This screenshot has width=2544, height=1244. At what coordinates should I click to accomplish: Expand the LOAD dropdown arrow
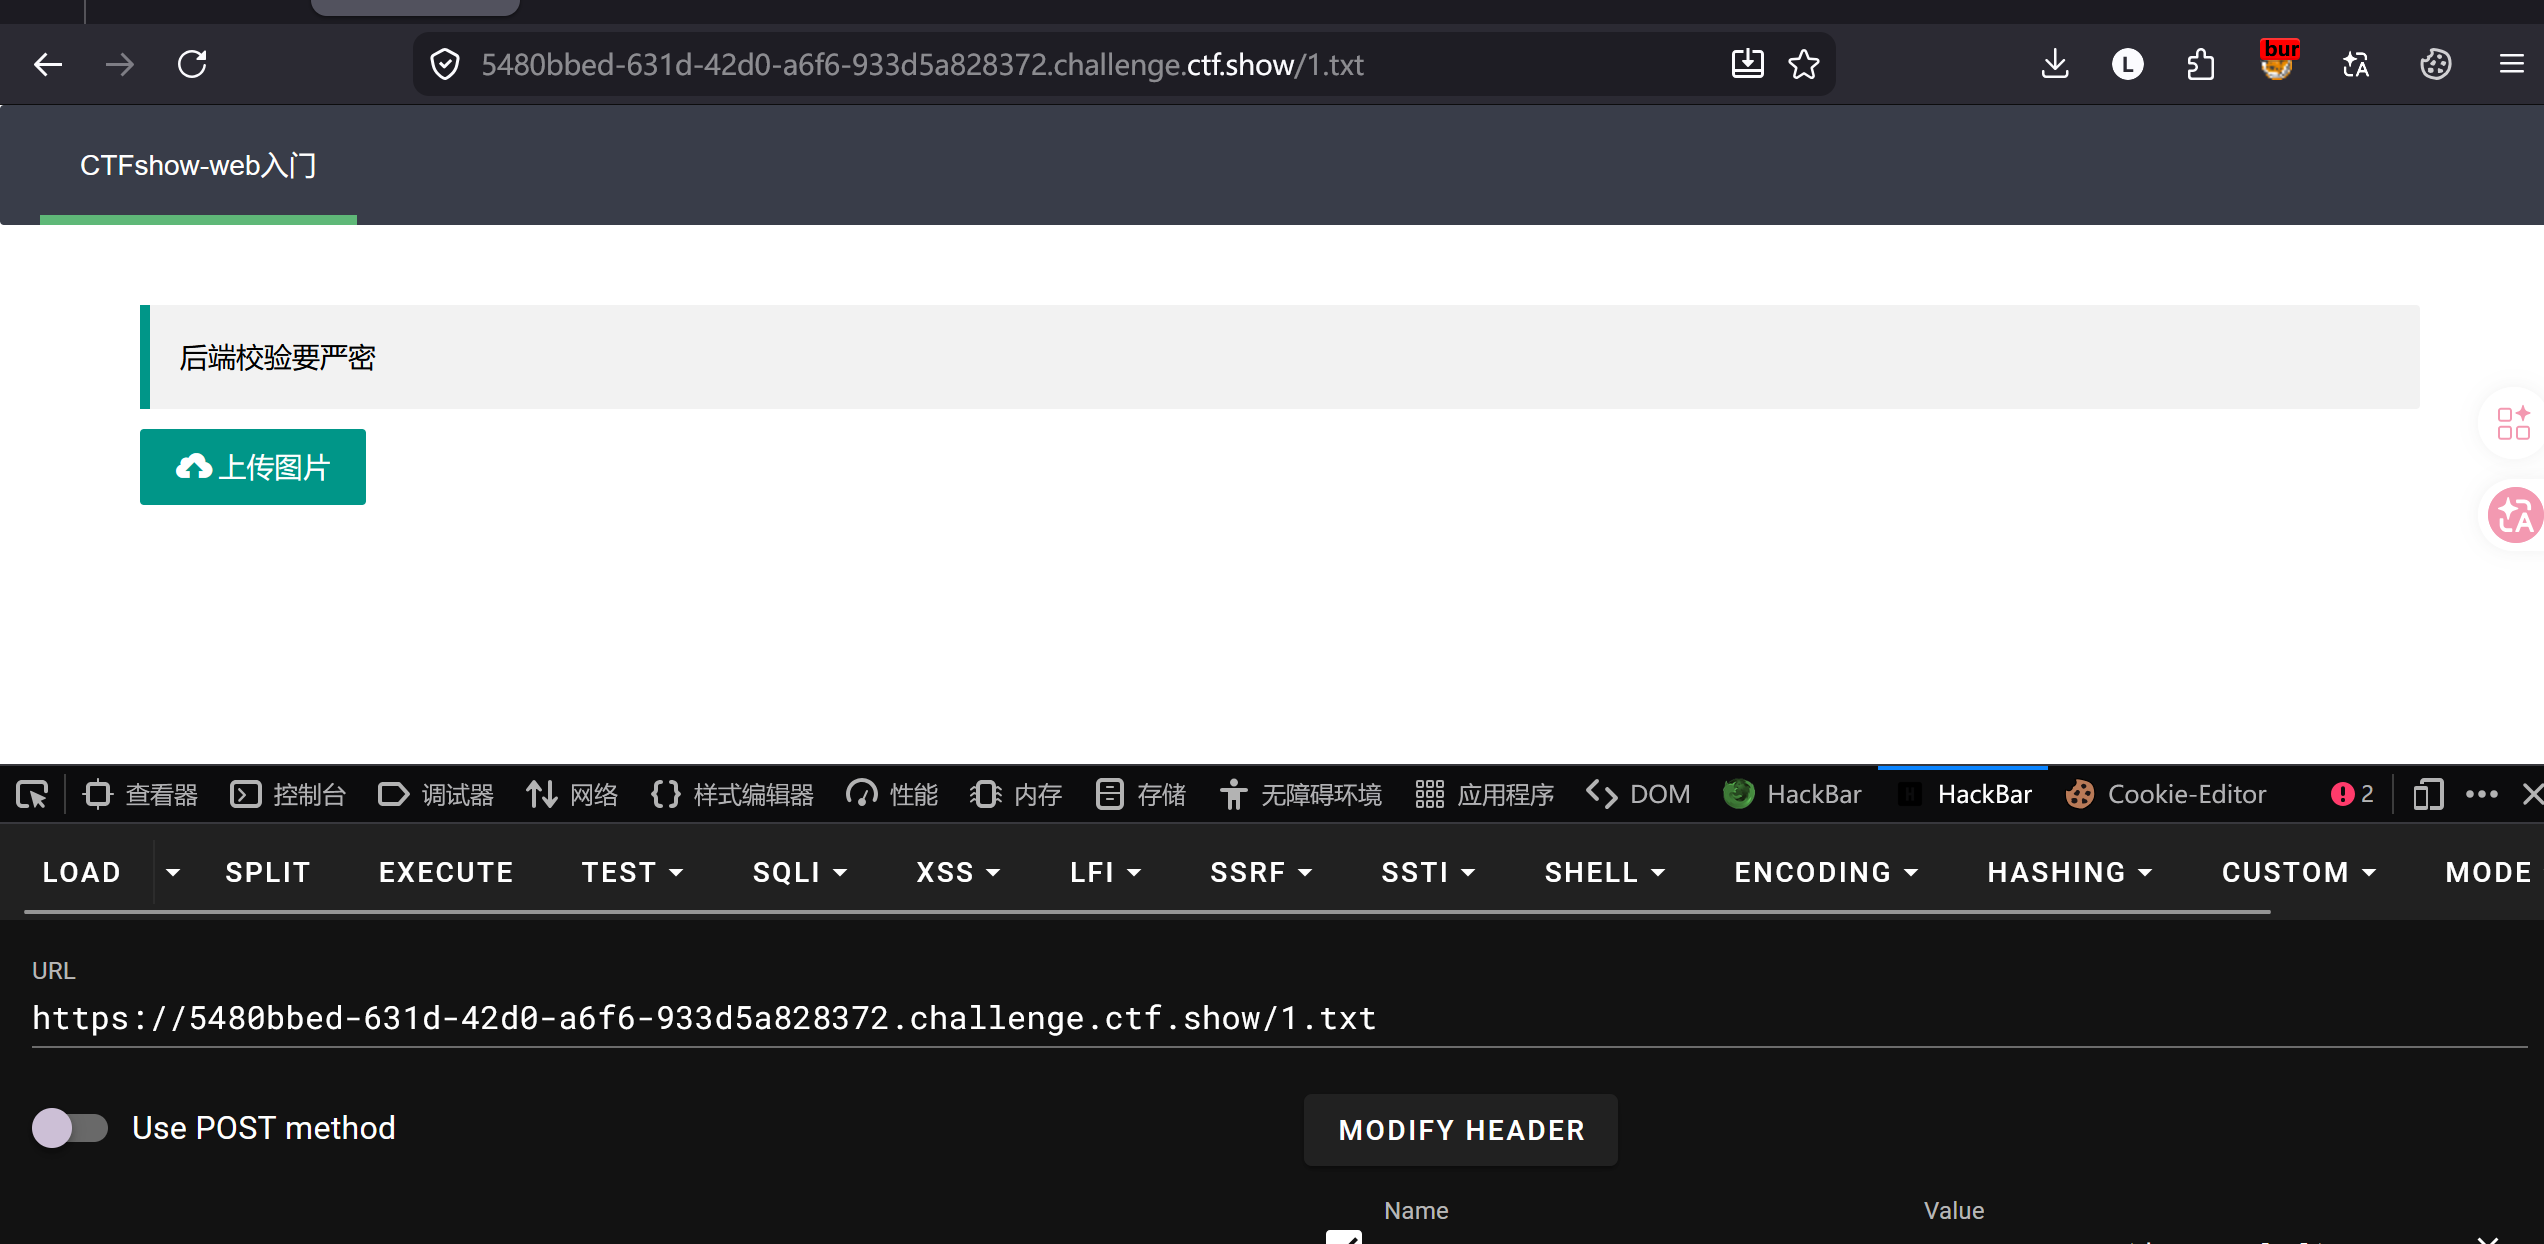click(x=173, y=873)
